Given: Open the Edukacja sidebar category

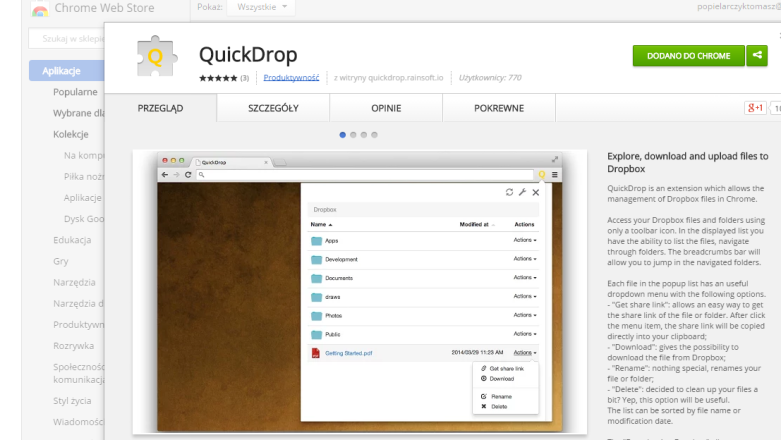Looking at the screenshot, I should 72,240.
